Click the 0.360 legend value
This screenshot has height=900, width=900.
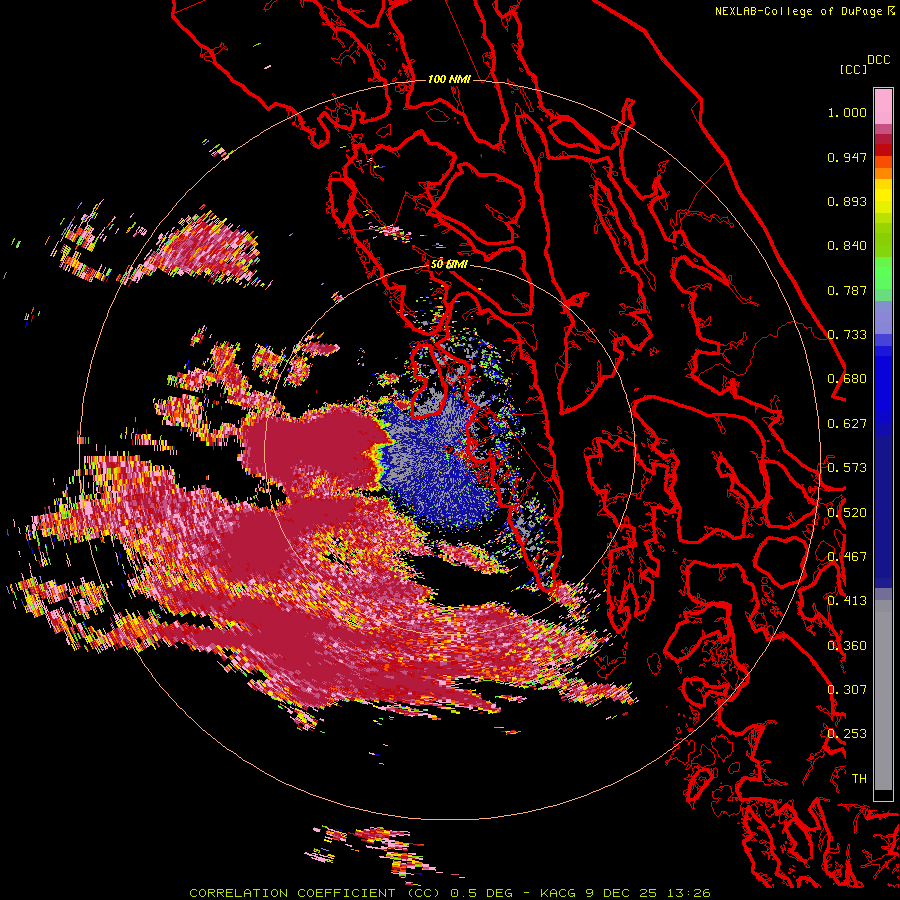coord(847,646)
